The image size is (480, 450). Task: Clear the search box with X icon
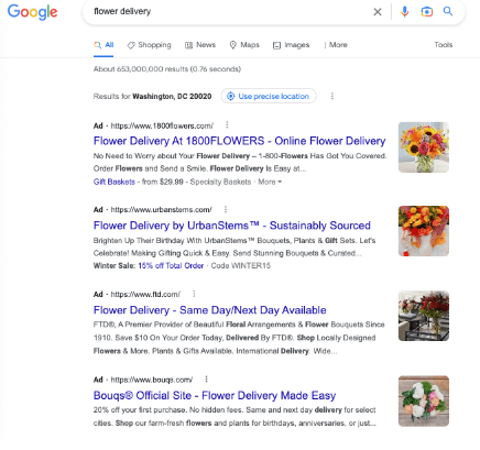point(377,12)
